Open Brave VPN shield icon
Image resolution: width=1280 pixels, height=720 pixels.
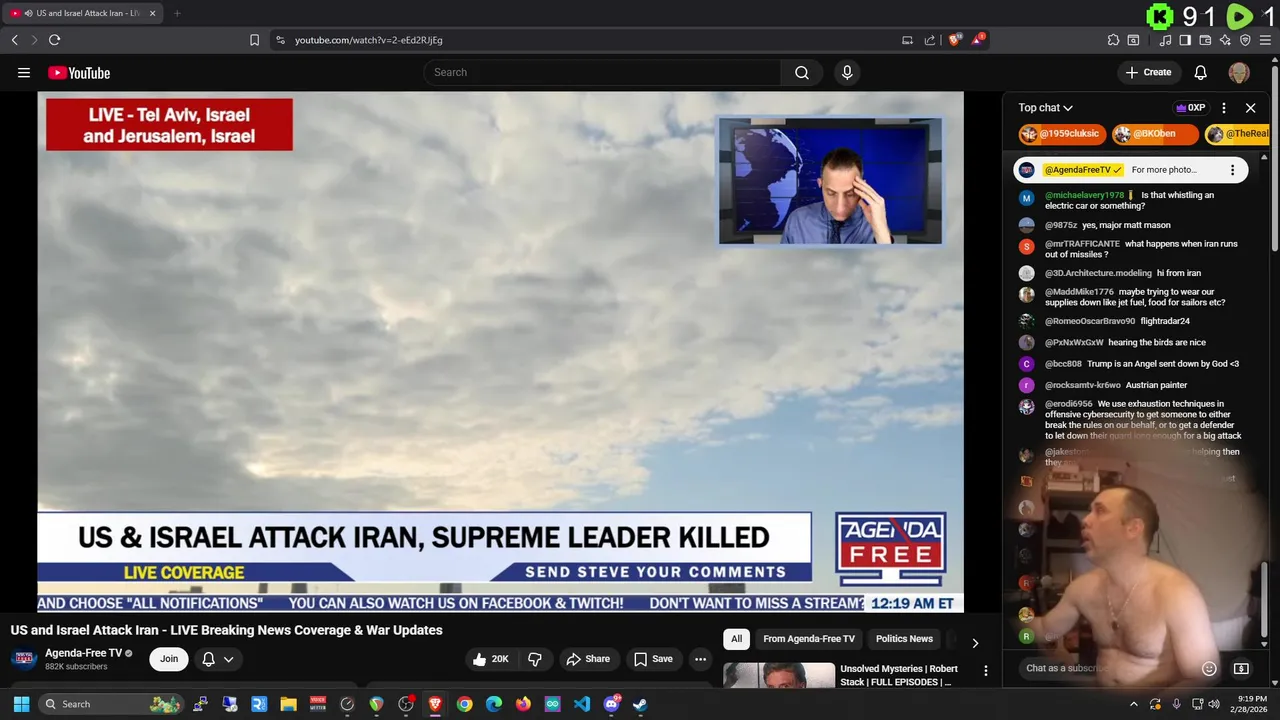pos(1245,40)
